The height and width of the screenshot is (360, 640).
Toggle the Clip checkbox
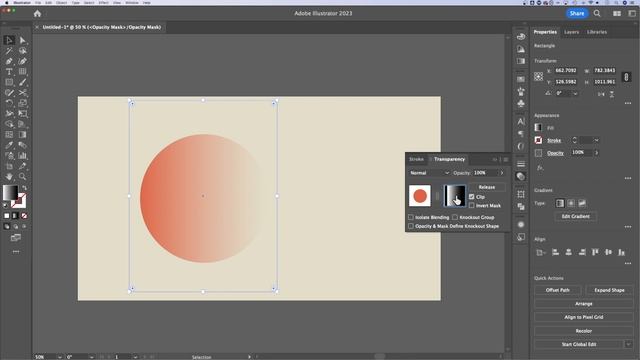(472, 197)
